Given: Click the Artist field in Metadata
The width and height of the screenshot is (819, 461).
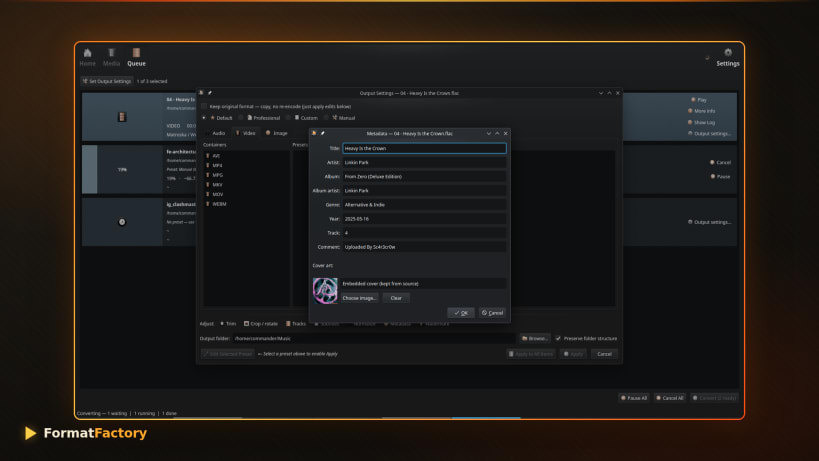Looking at the screenshot, I should [x=424, y=162].
